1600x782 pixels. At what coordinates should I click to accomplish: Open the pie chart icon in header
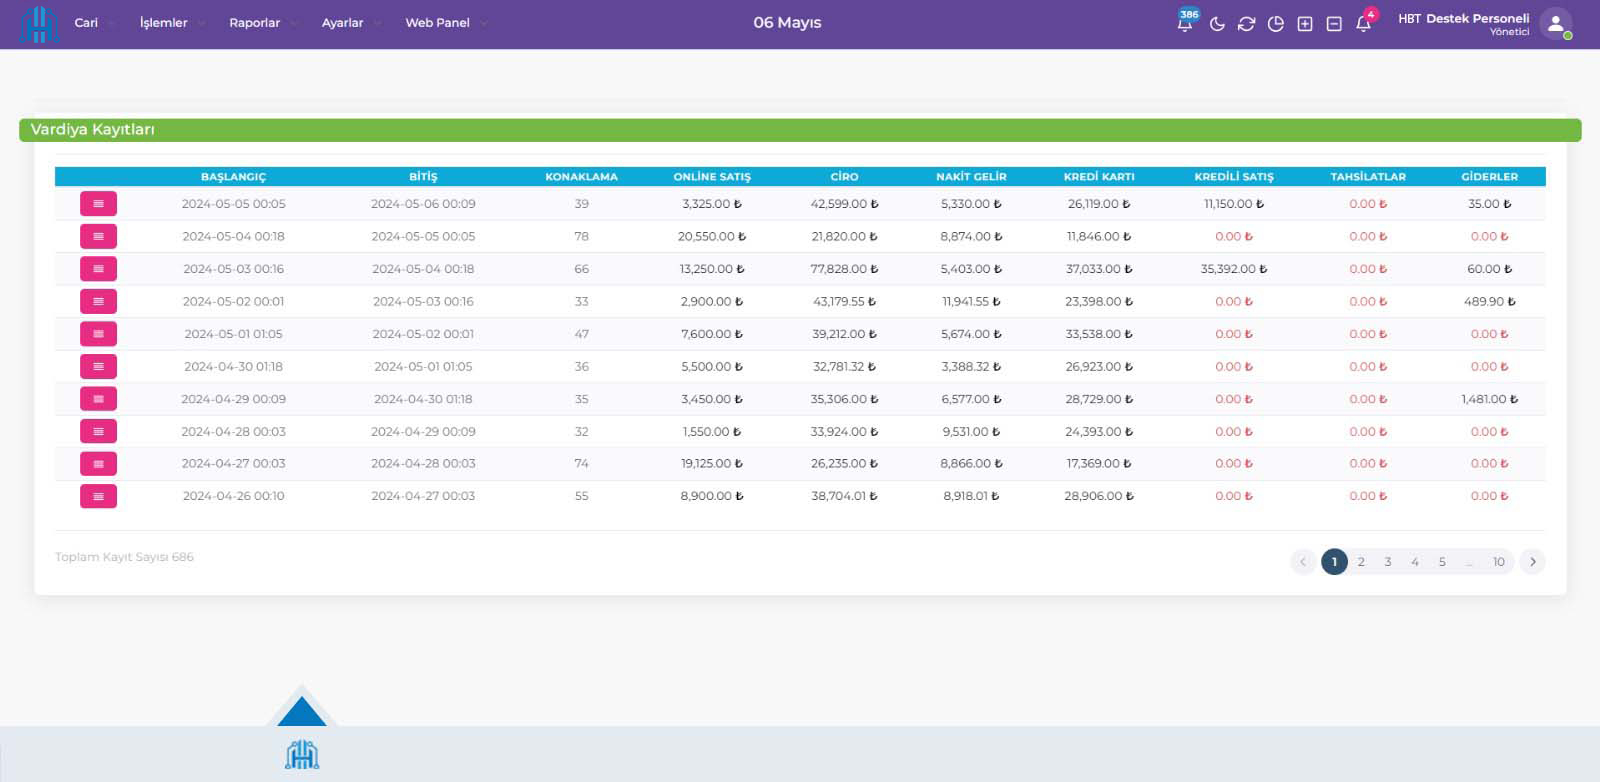1275,24
